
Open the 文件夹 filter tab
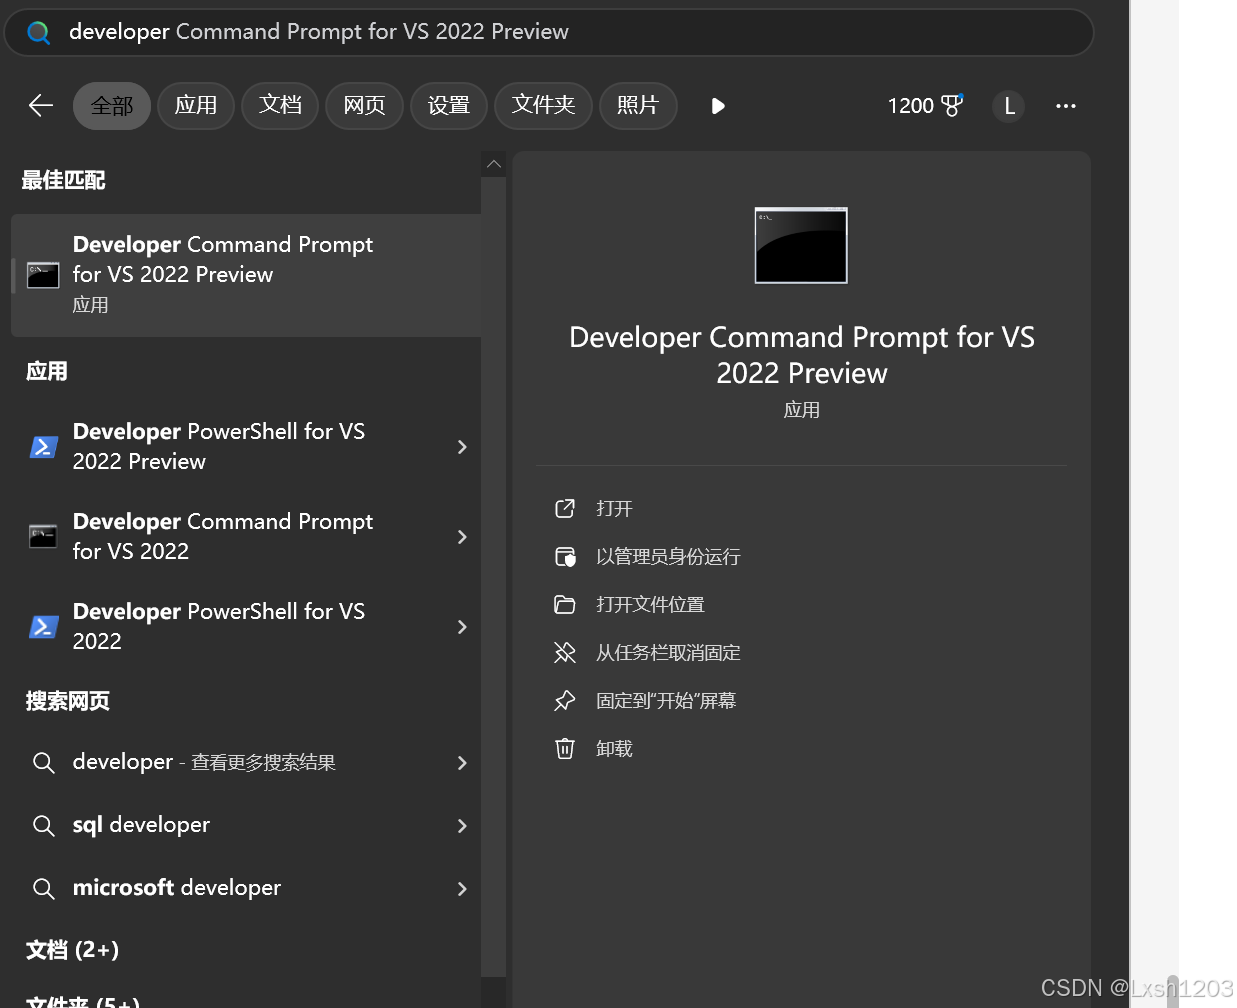click(x=544, y=106)
